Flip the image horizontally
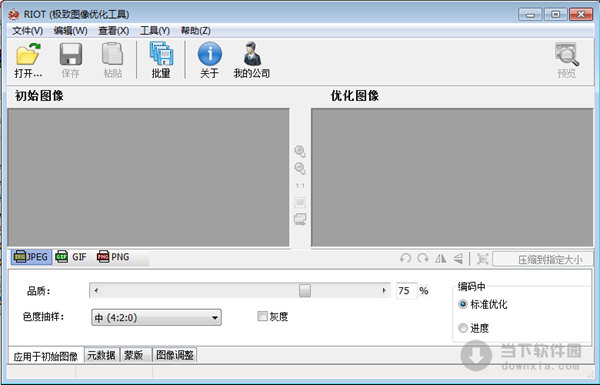This screenshot has height=385, width=600. pyautogui.click(x=440, y=259)
